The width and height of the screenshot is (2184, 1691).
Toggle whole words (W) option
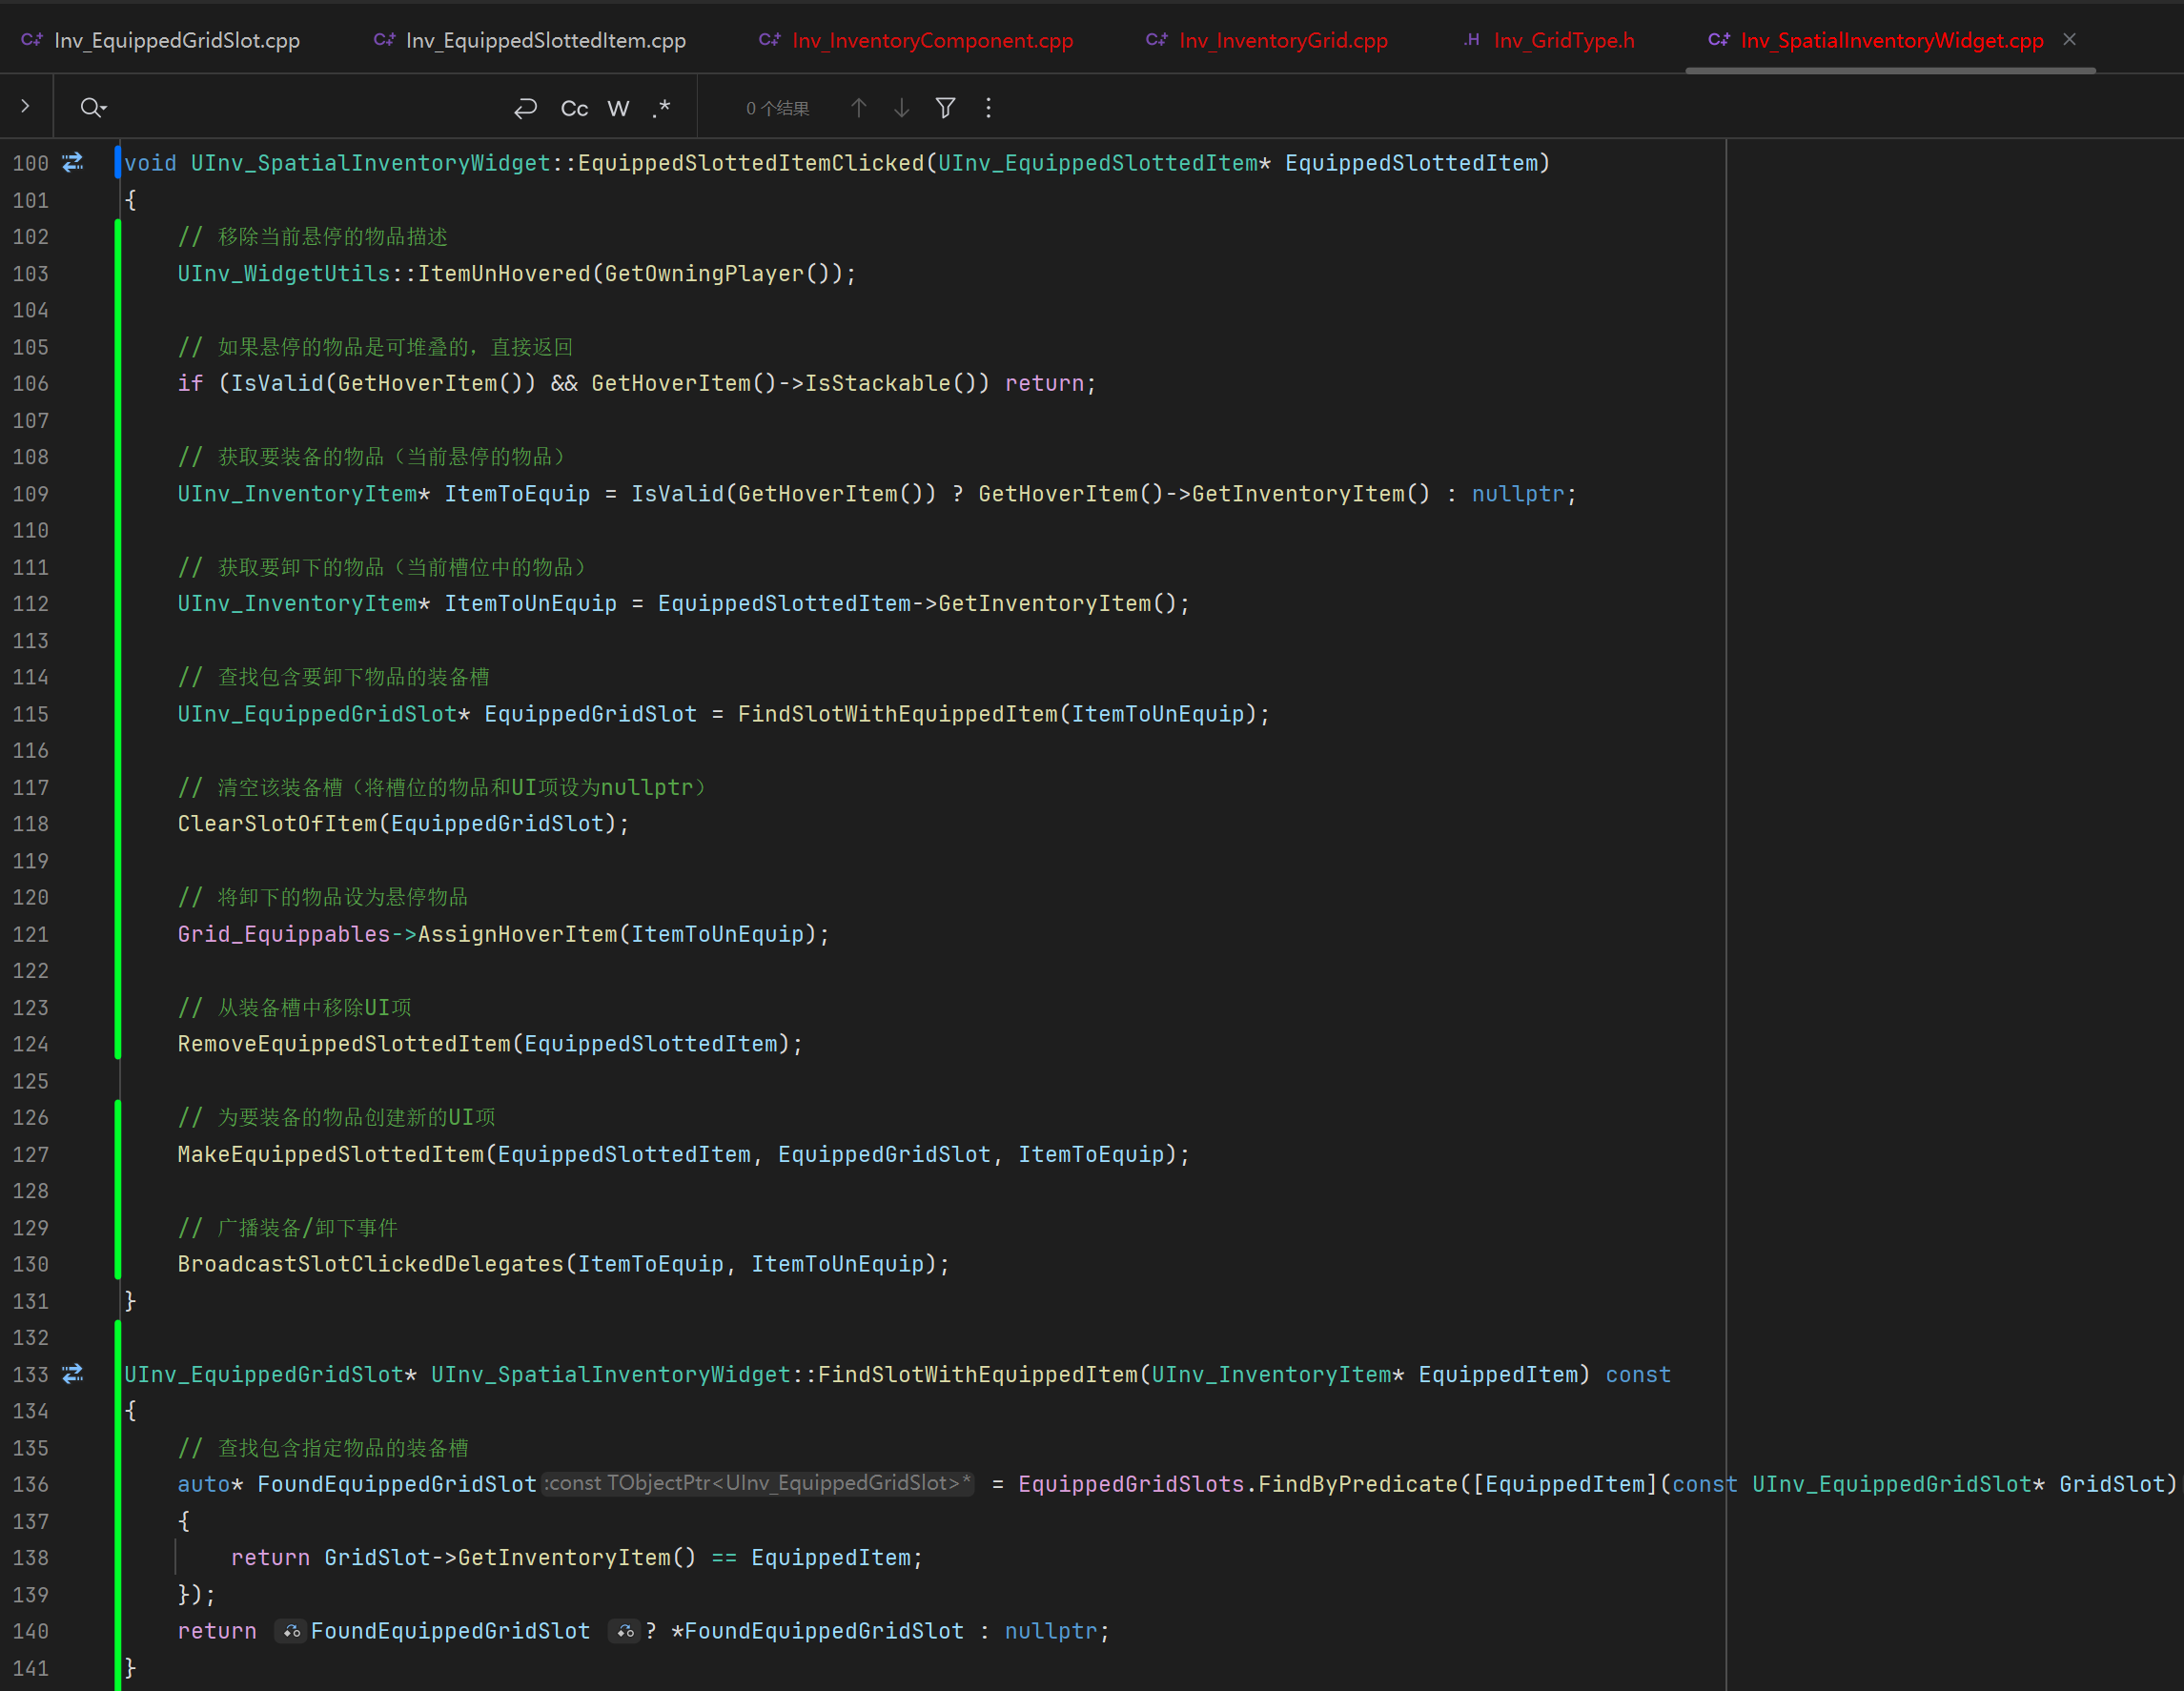coord(618,108)
